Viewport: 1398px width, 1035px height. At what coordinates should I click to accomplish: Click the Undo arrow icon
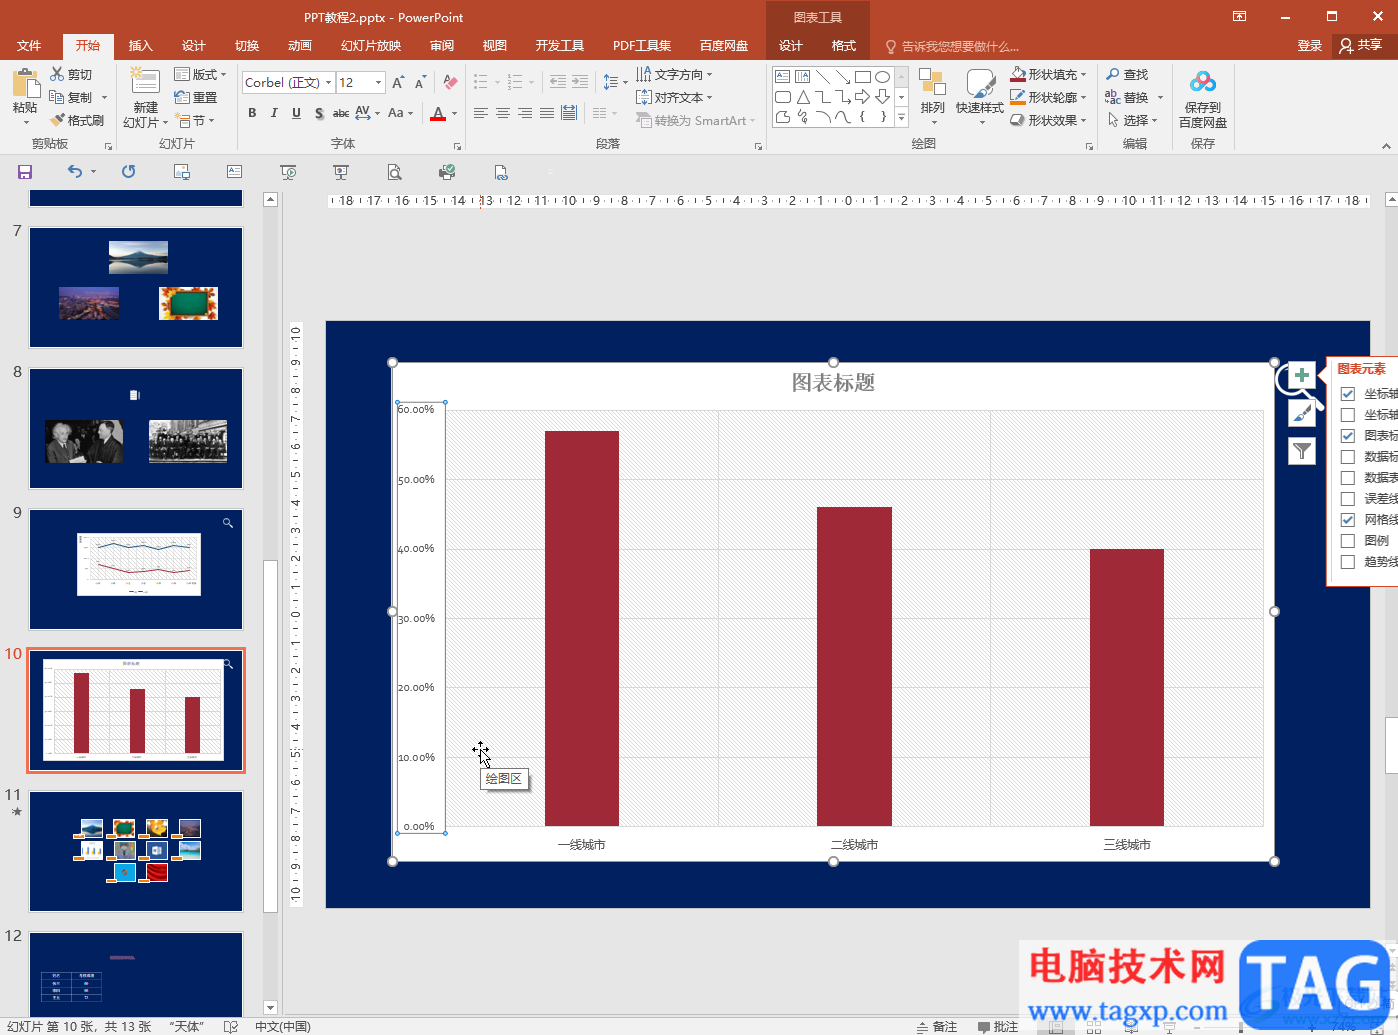point(75,172)
